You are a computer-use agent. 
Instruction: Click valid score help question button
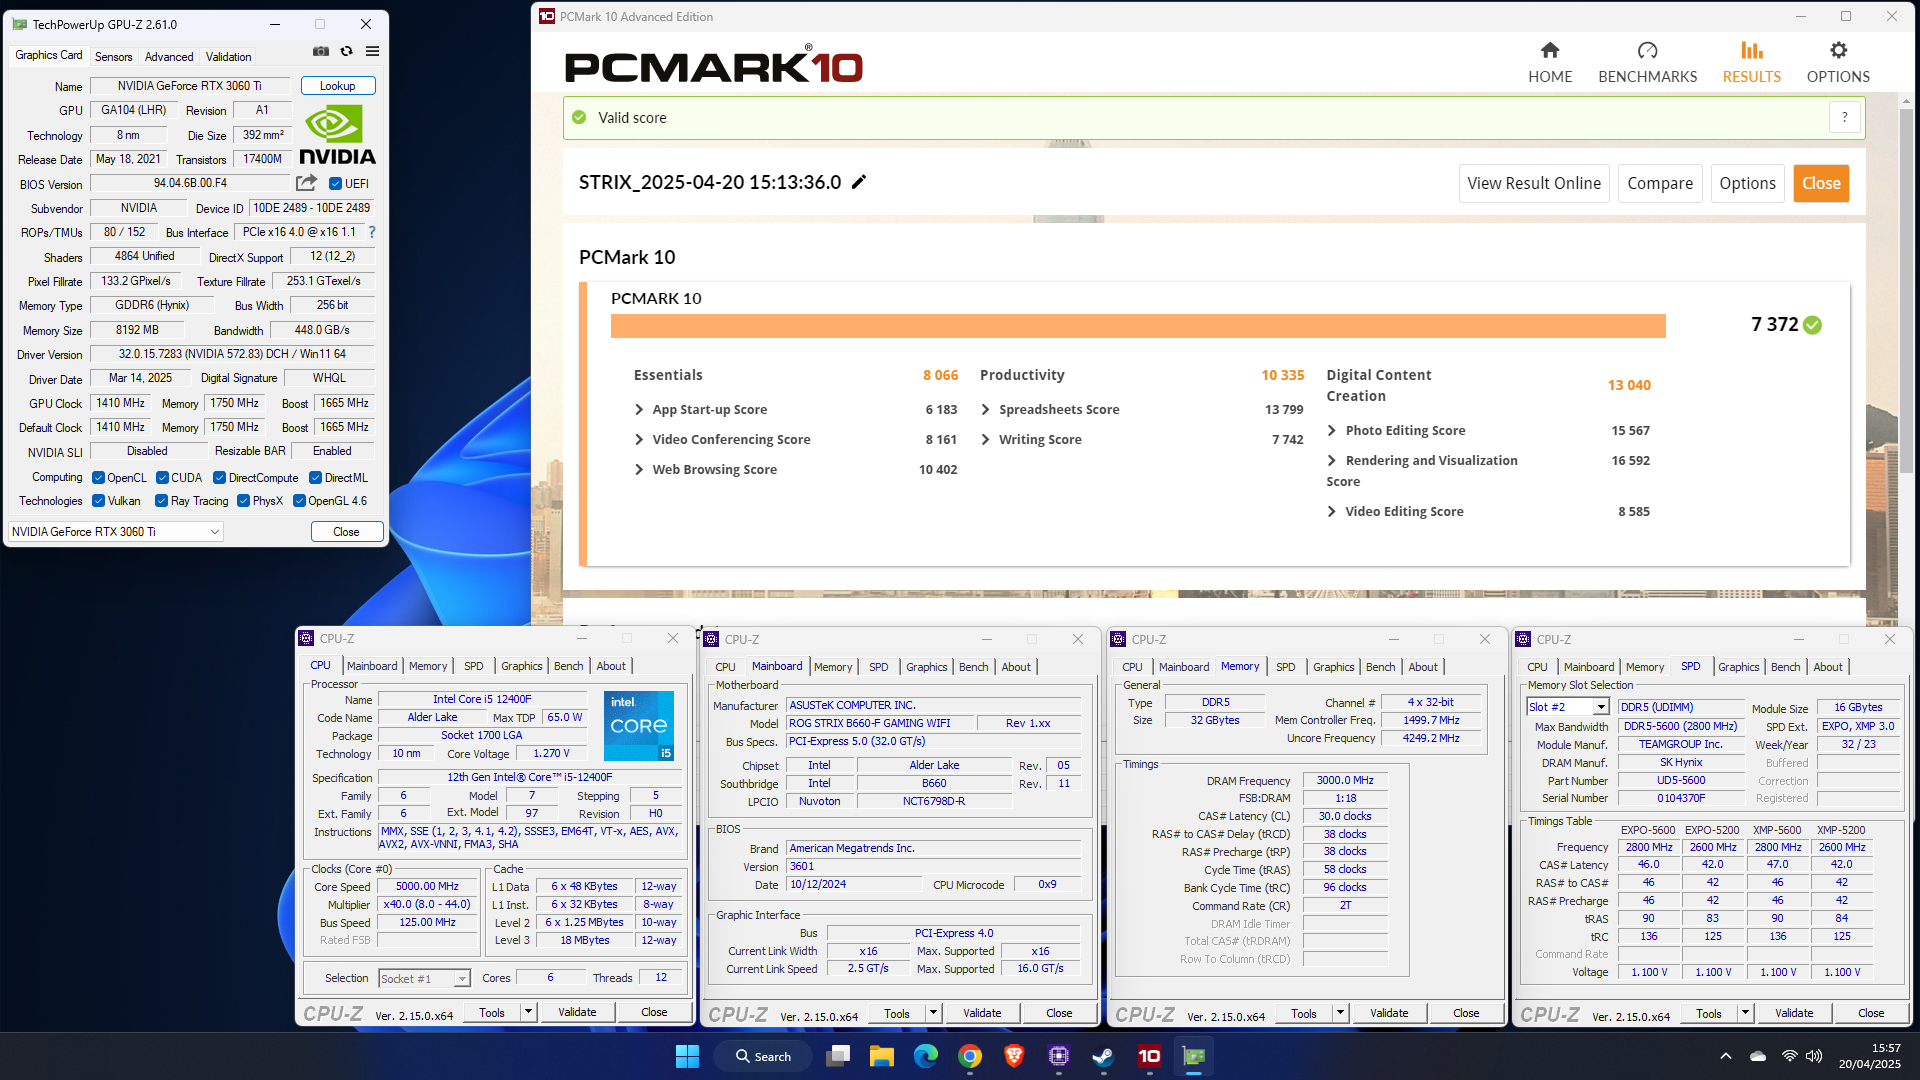1845,117
